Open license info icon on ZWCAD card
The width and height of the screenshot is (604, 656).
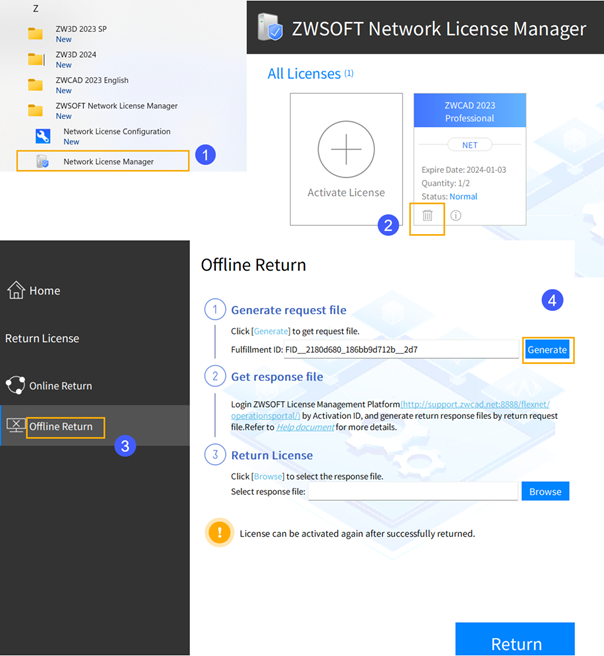coord(456,215)
